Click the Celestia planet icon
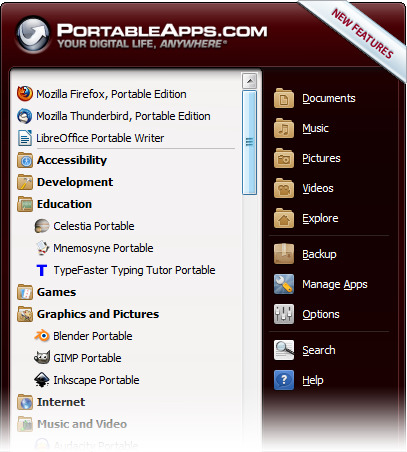407x452 pixels. 42,226
